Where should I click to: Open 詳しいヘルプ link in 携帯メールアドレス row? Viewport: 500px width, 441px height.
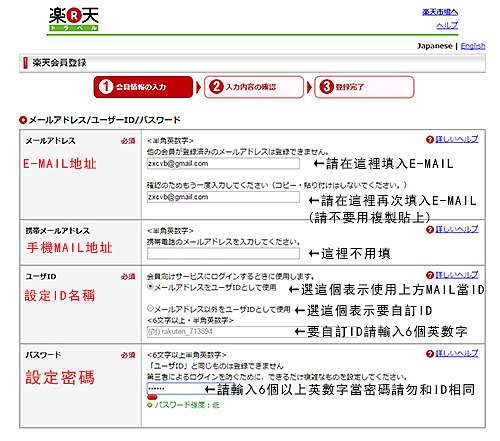coord(457,229)
